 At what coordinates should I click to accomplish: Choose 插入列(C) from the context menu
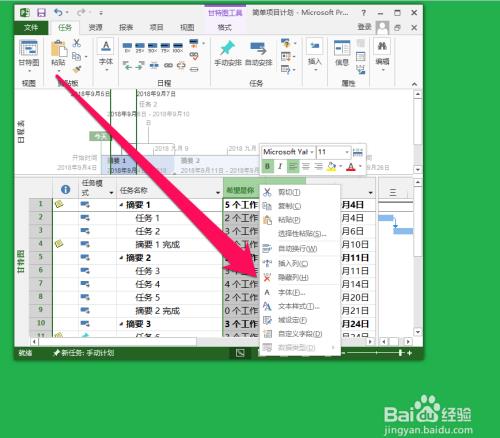tap(293, 264)
